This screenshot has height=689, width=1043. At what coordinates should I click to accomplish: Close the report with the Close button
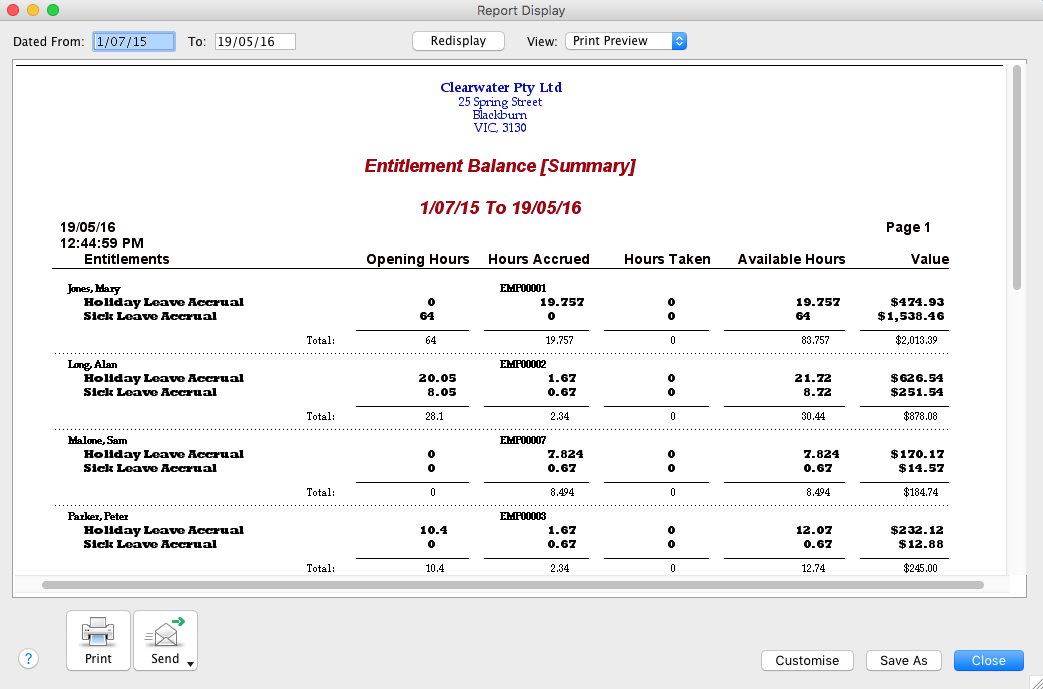coord(988,660)
